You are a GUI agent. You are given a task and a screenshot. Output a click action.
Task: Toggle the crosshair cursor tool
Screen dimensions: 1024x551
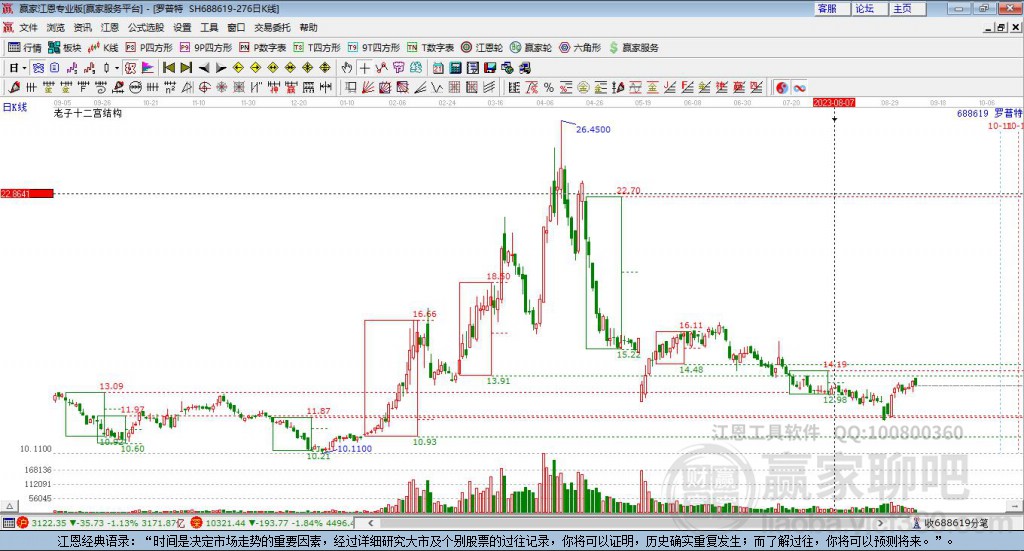(x=364, y=68)
